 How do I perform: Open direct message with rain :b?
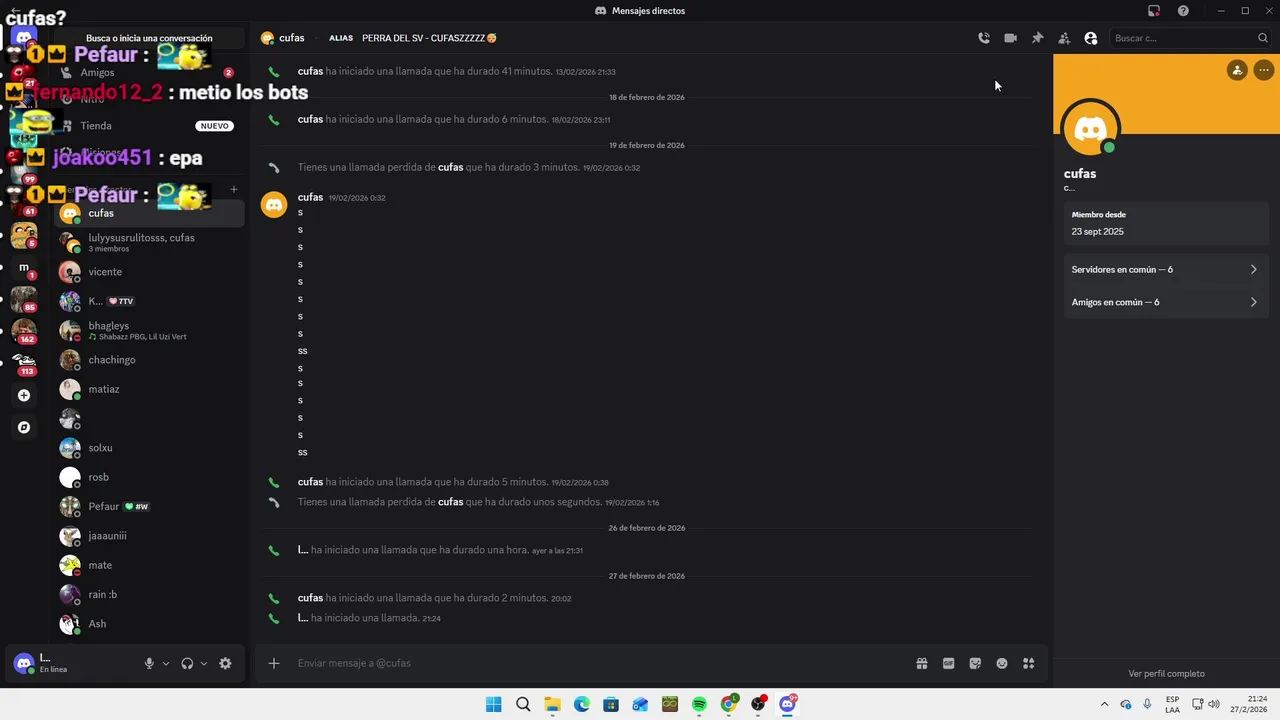coord(149,594)
